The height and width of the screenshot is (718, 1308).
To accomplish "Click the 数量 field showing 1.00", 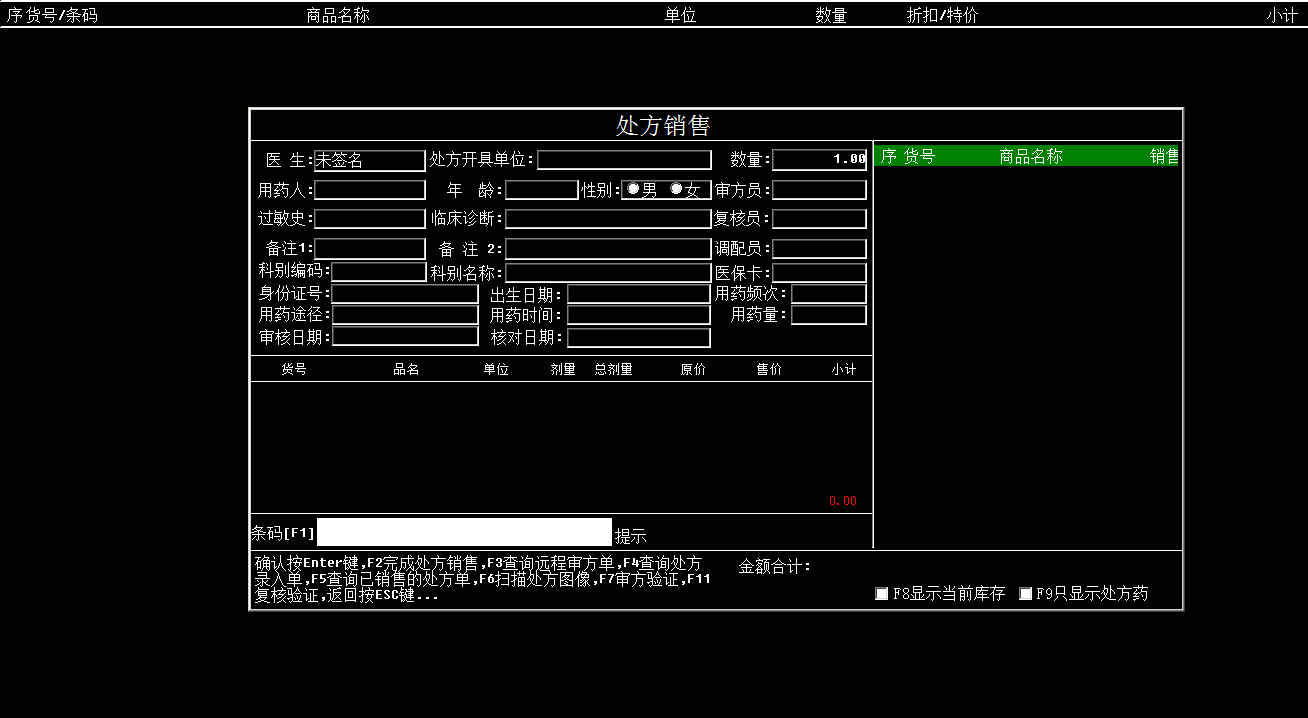I will [819, 160].
